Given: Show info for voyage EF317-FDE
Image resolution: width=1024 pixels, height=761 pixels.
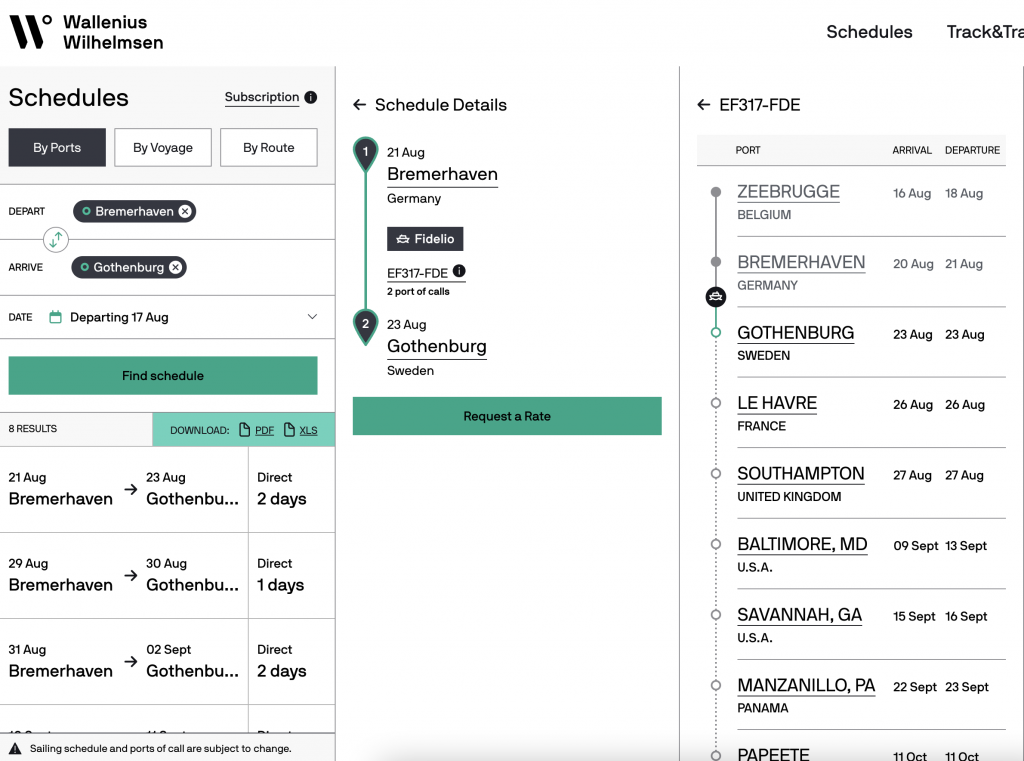Looking at the screenshot, I should click(459, 271).
